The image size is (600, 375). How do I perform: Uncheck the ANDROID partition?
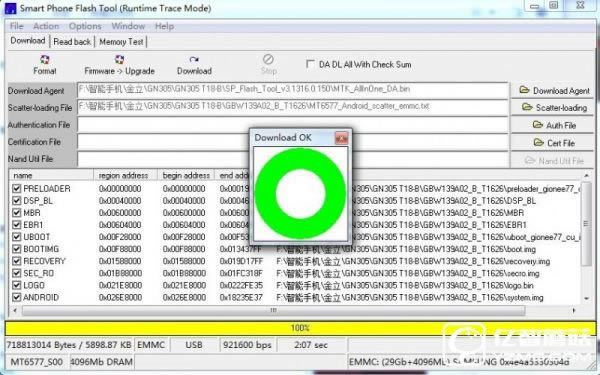pos(16,297)
